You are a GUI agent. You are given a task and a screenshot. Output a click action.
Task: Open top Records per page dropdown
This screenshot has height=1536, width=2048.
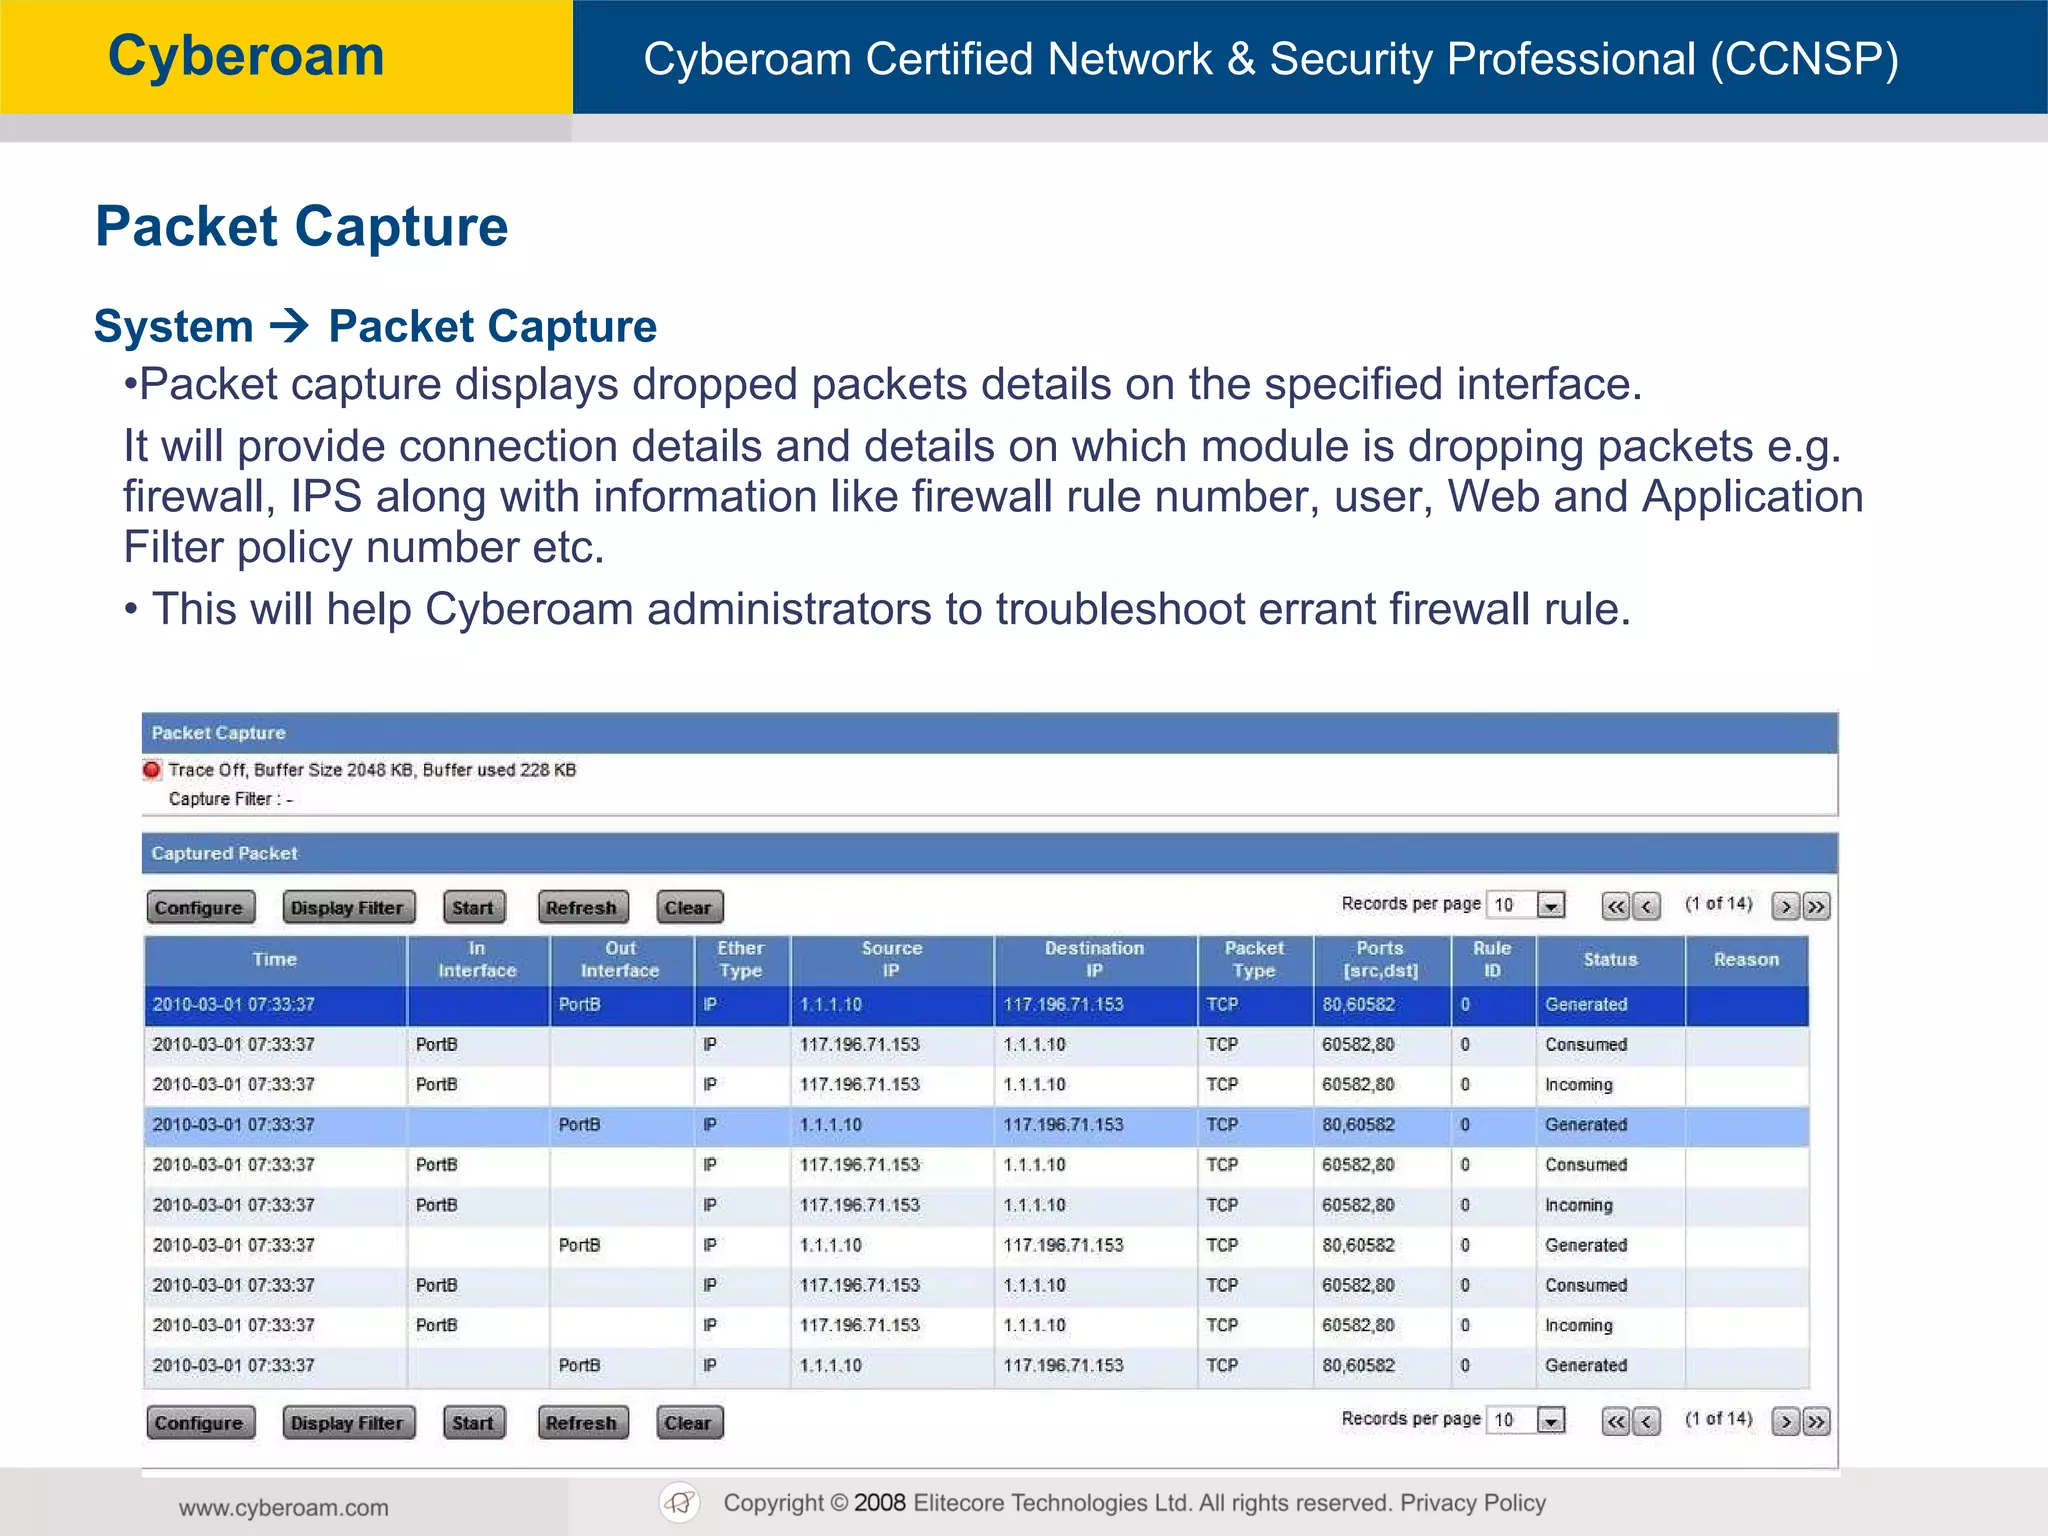[x=1526, y=905]
